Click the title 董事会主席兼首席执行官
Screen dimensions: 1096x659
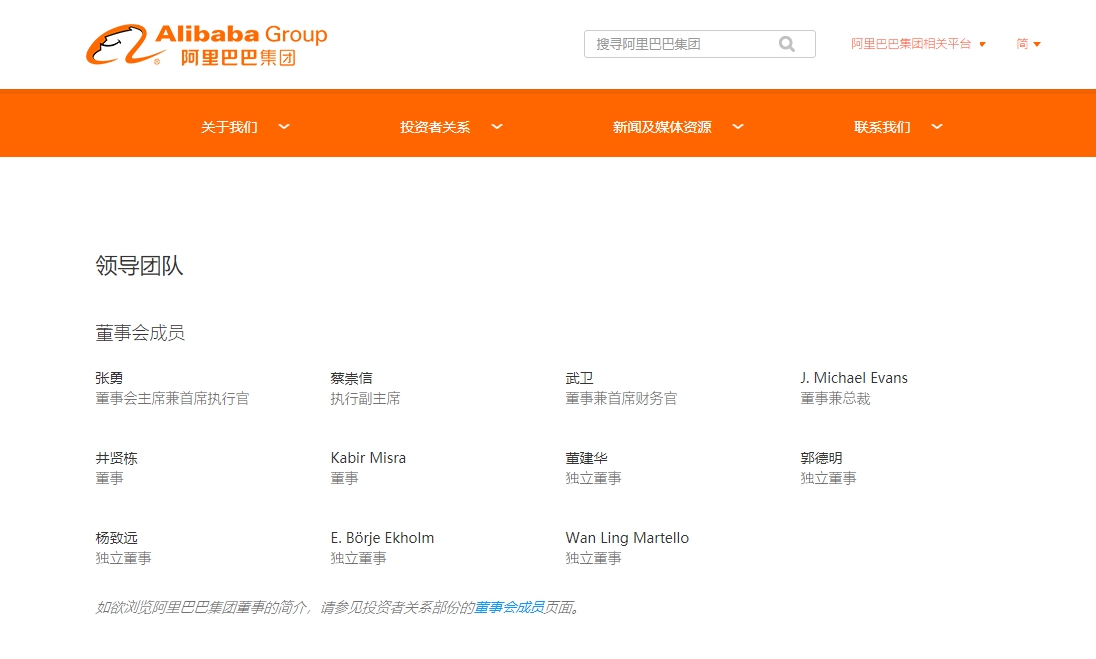point(172,398)
